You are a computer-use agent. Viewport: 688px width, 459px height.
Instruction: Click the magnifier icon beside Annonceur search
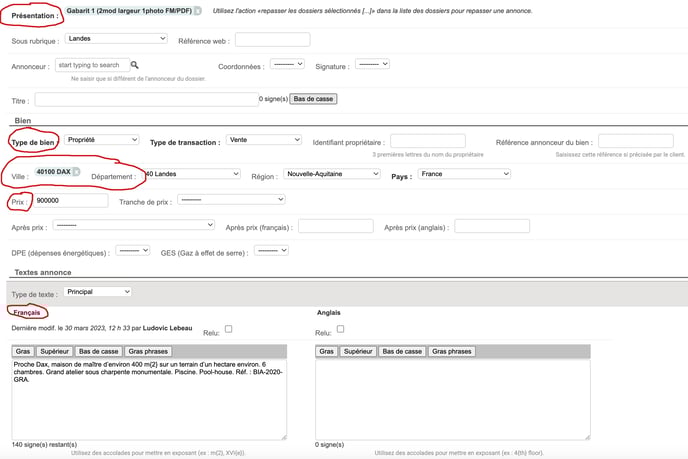[135, 66]
